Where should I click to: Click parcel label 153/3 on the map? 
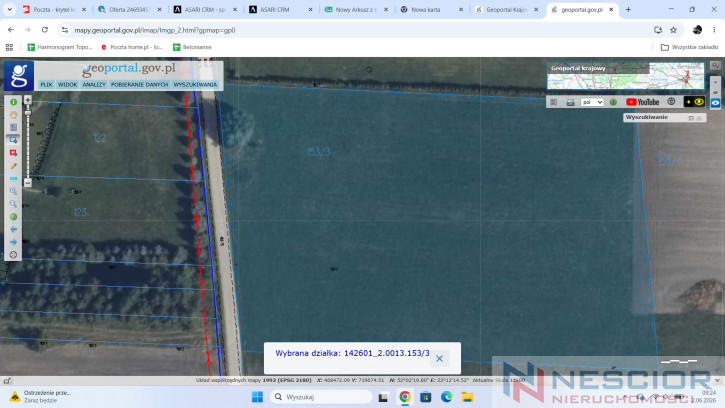(x=319, y=152)
